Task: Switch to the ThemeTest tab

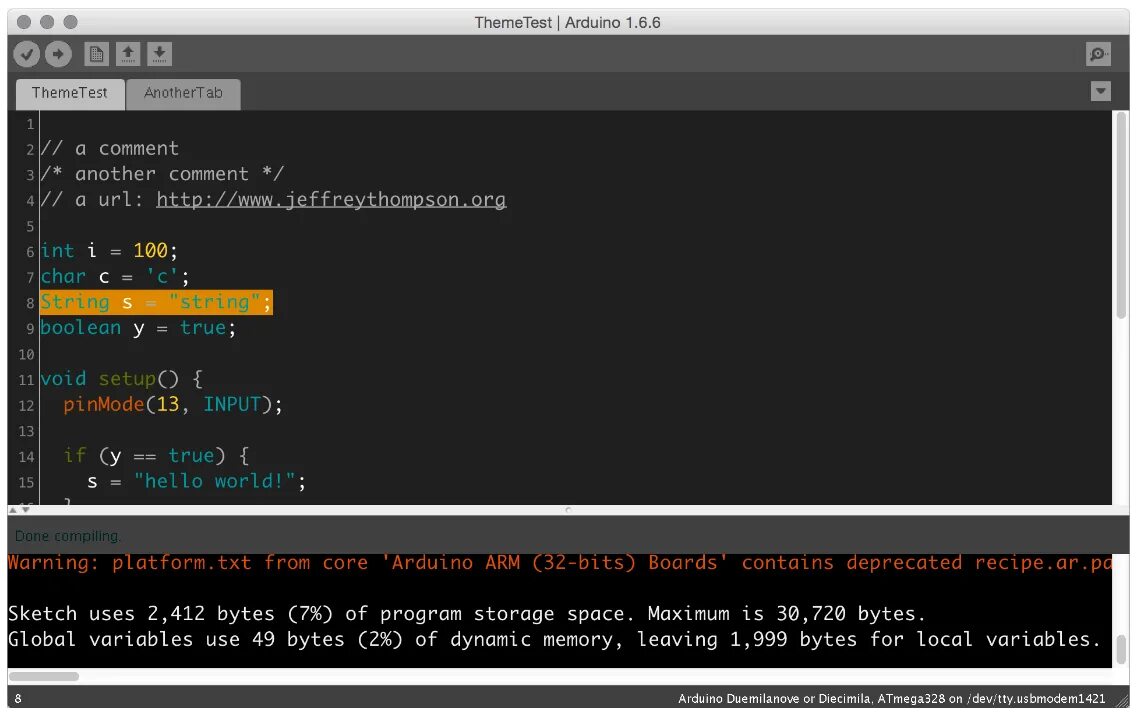Action: tap(70, 94)
